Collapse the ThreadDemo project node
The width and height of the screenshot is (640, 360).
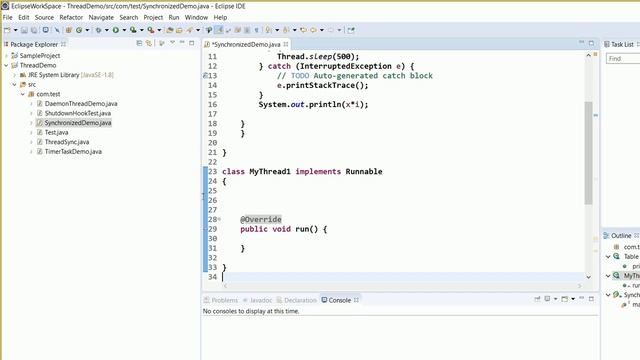coord(6,65)
